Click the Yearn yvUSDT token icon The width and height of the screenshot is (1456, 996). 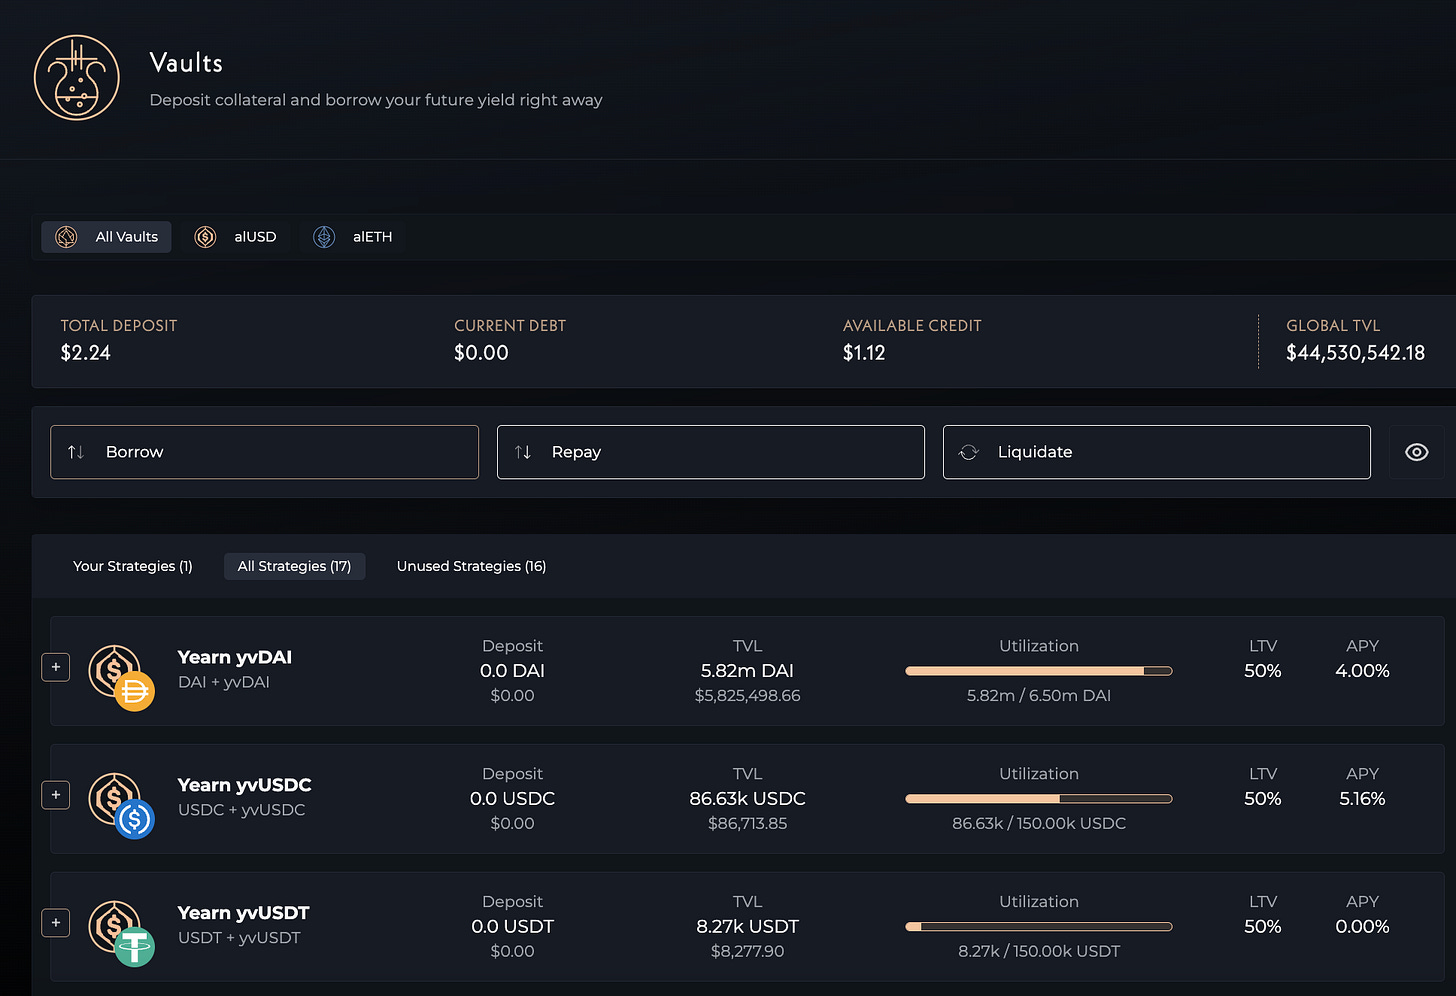pos(121,934)
